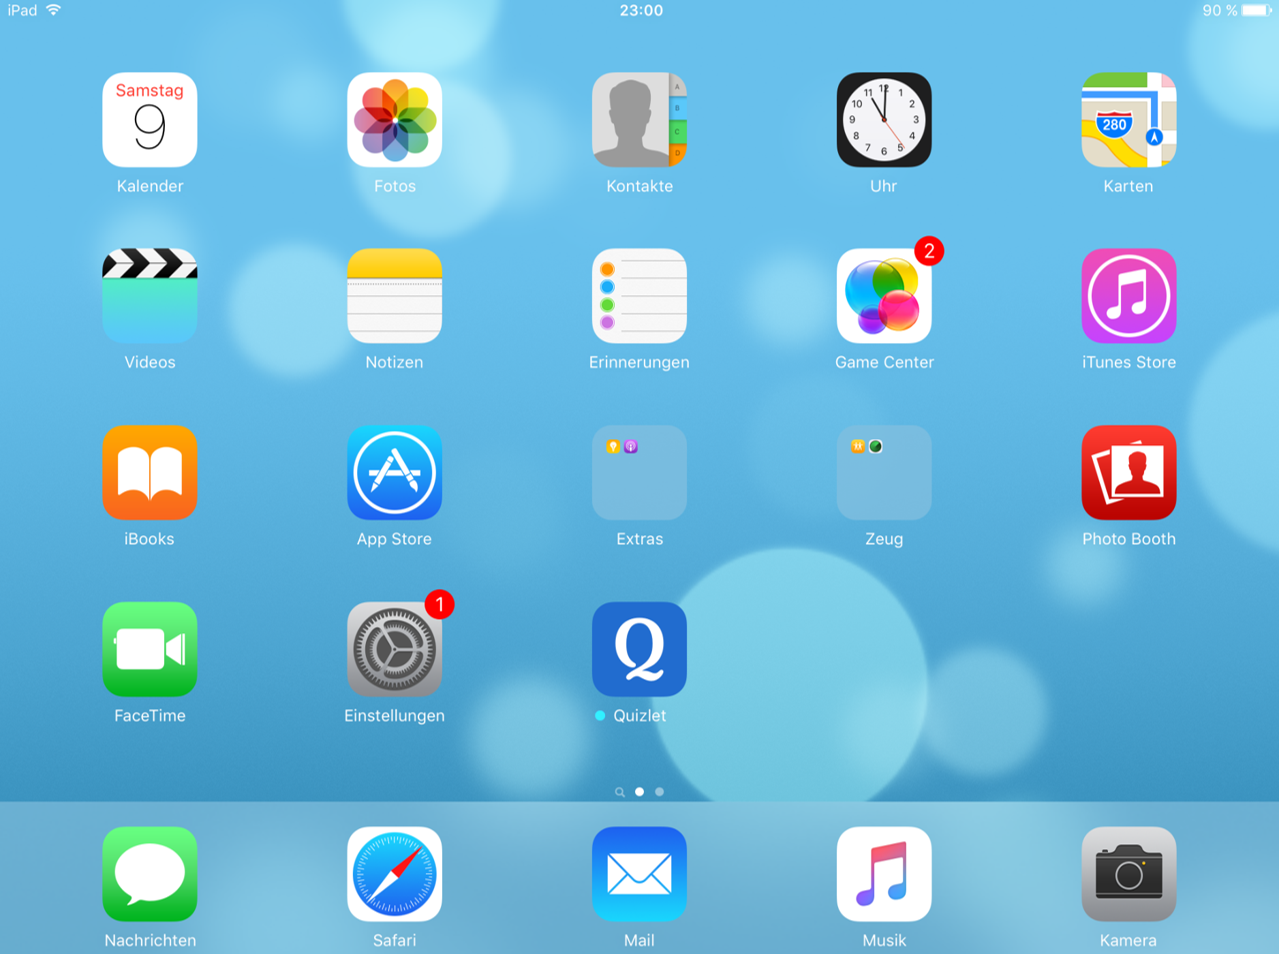
Task: Open the App Store
Action: pyautogui.click(x=394, y=473)
